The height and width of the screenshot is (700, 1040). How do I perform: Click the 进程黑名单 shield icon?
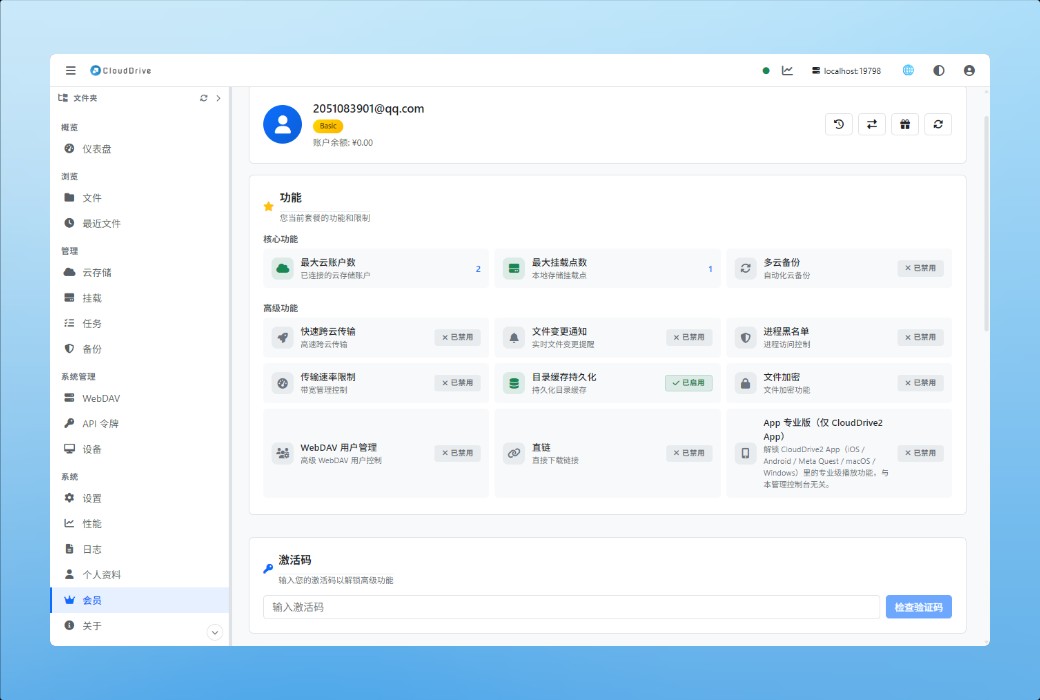pos(746,337)
